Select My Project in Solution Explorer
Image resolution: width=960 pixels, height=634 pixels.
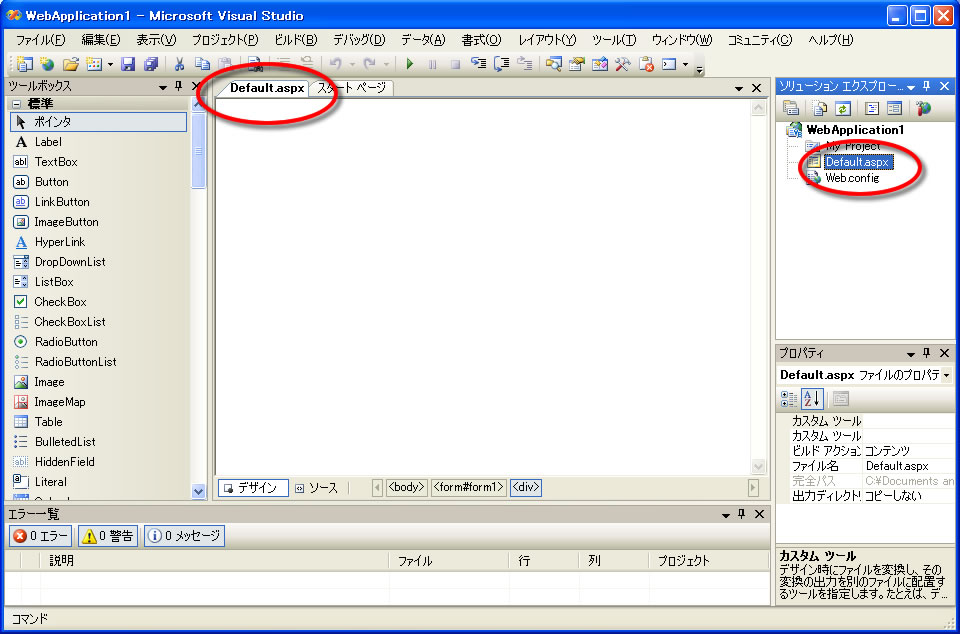[x=853, y=146]
